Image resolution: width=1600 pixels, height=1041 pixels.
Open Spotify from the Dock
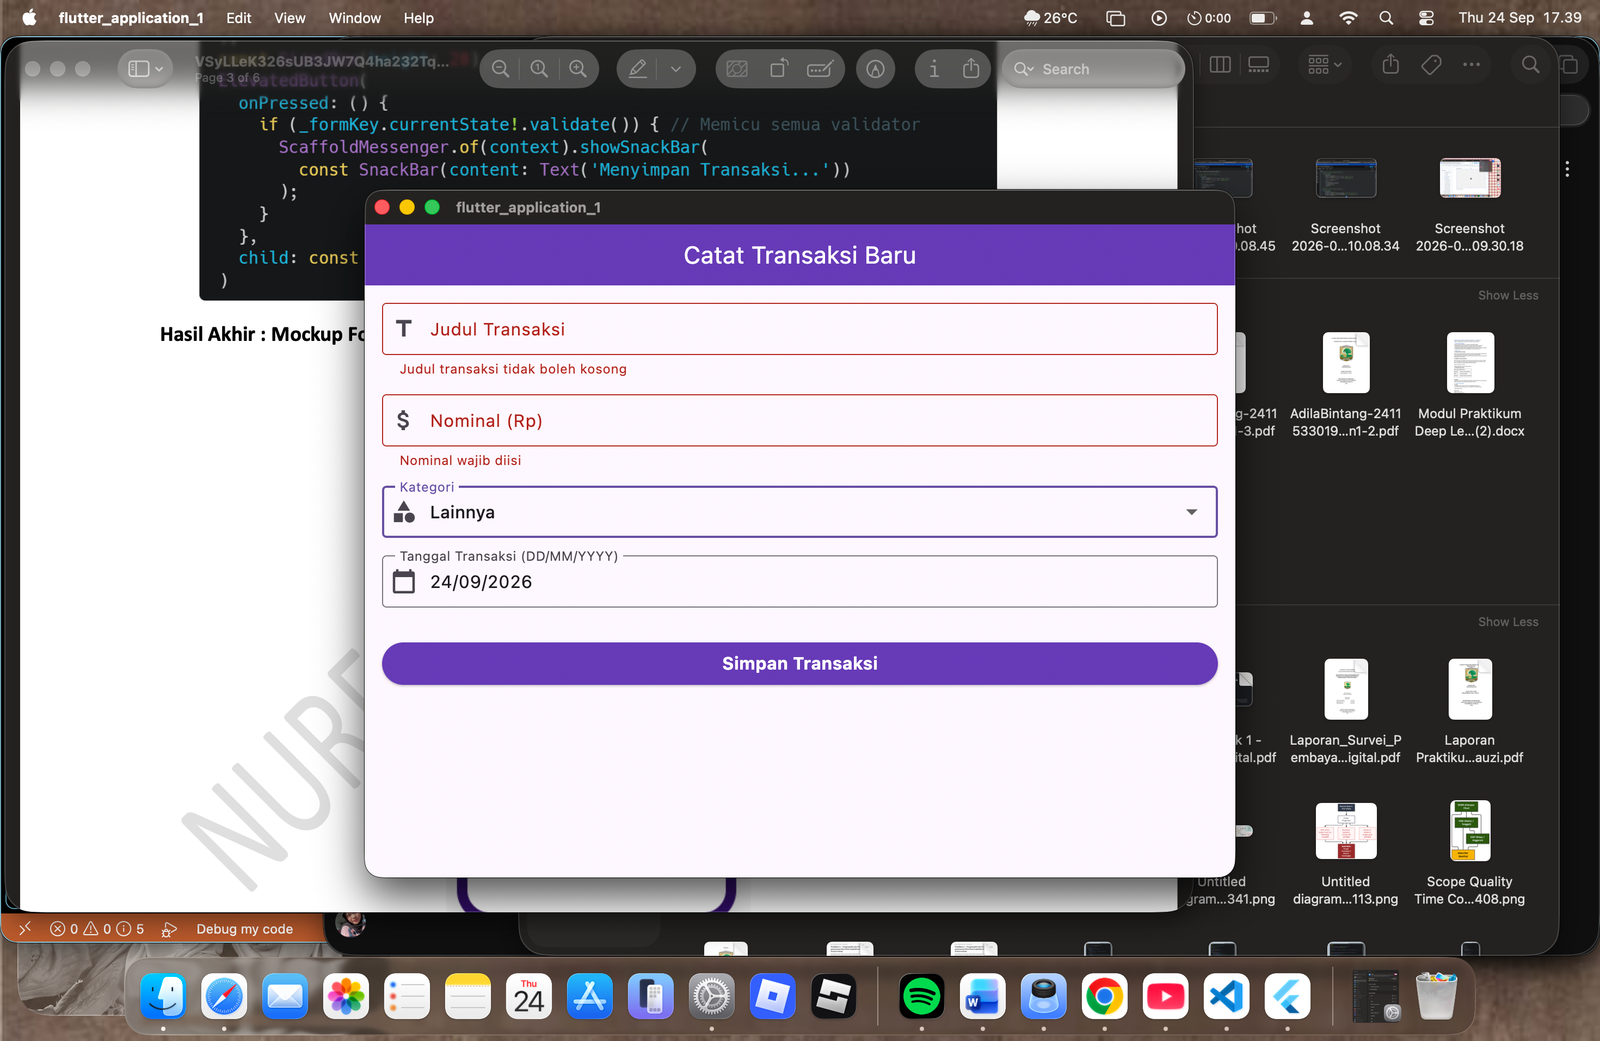click(x=921, y=997)
